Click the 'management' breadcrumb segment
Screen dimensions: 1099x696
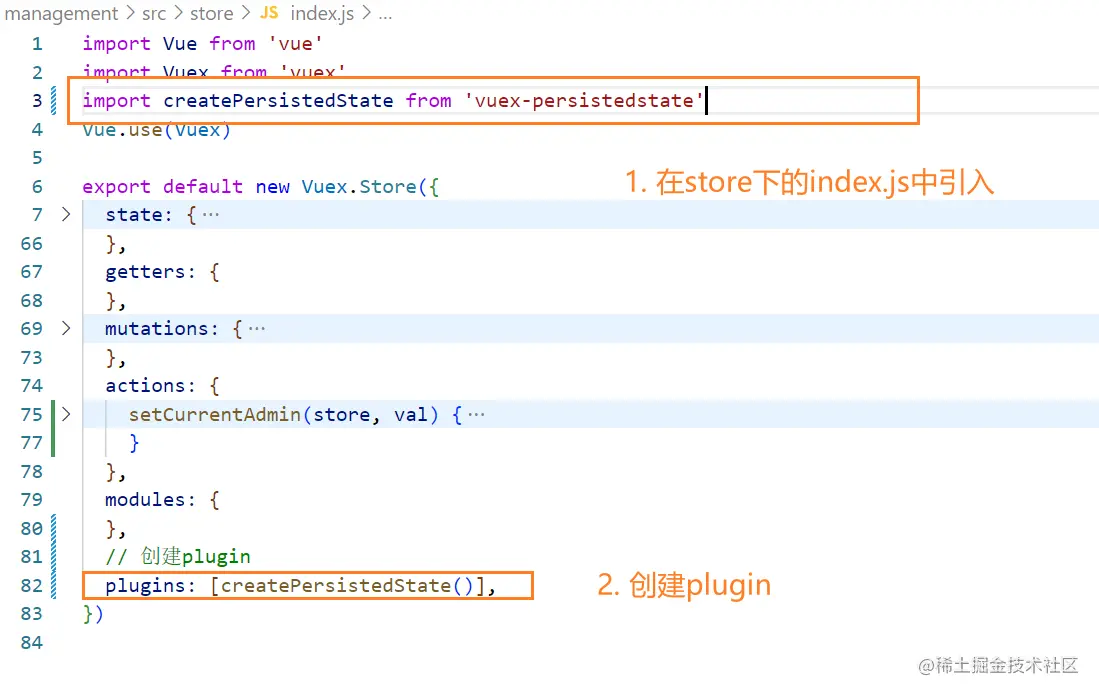point(61,13)
